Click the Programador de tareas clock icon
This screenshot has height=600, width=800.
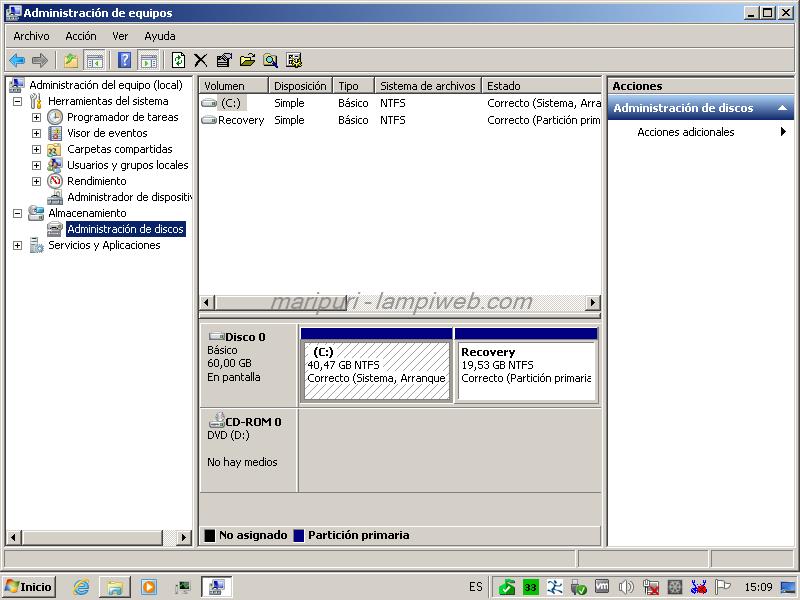[x=55, y=117]
